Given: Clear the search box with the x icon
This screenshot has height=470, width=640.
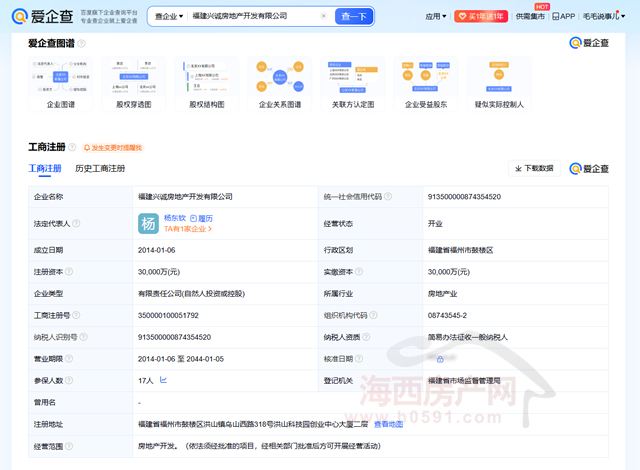Looking at the screenshot, I should 323,16.
